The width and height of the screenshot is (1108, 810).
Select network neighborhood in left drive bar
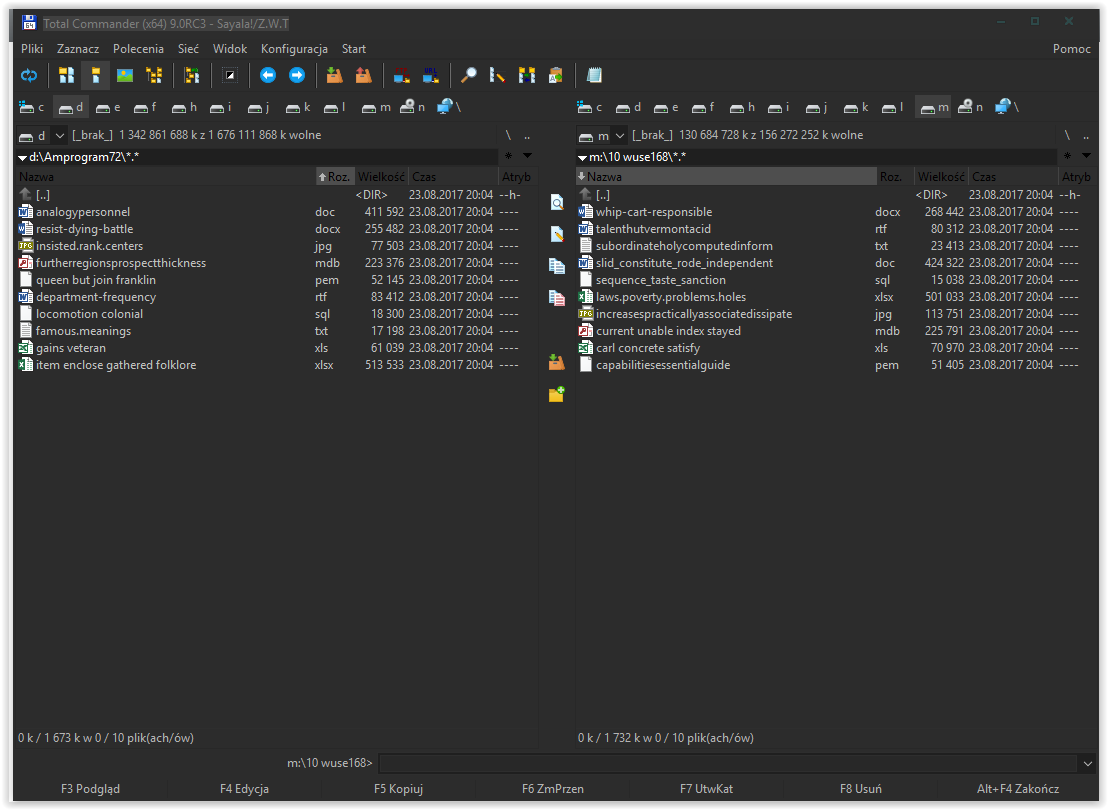pyautogui.click(x=449, y=107)
